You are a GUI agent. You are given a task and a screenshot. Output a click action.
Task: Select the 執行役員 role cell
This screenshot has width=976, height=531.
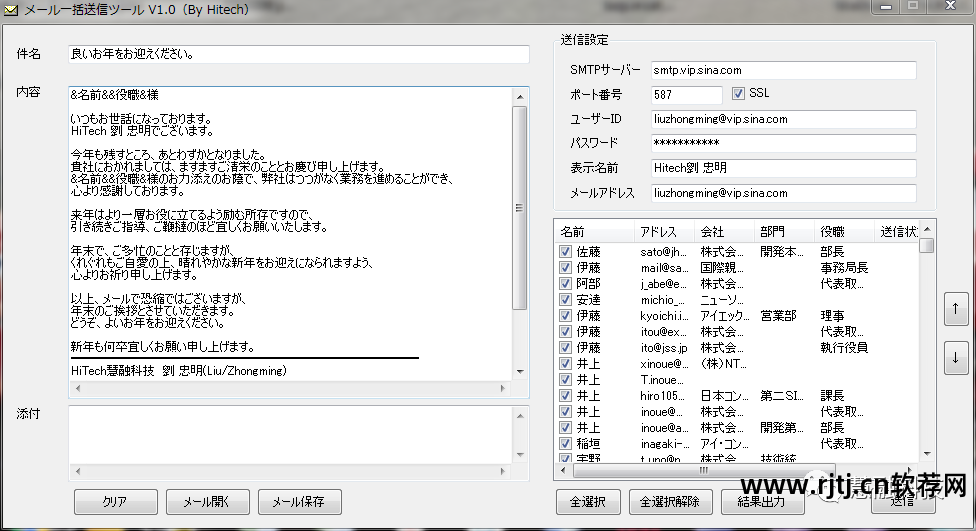tap(844, 347)
